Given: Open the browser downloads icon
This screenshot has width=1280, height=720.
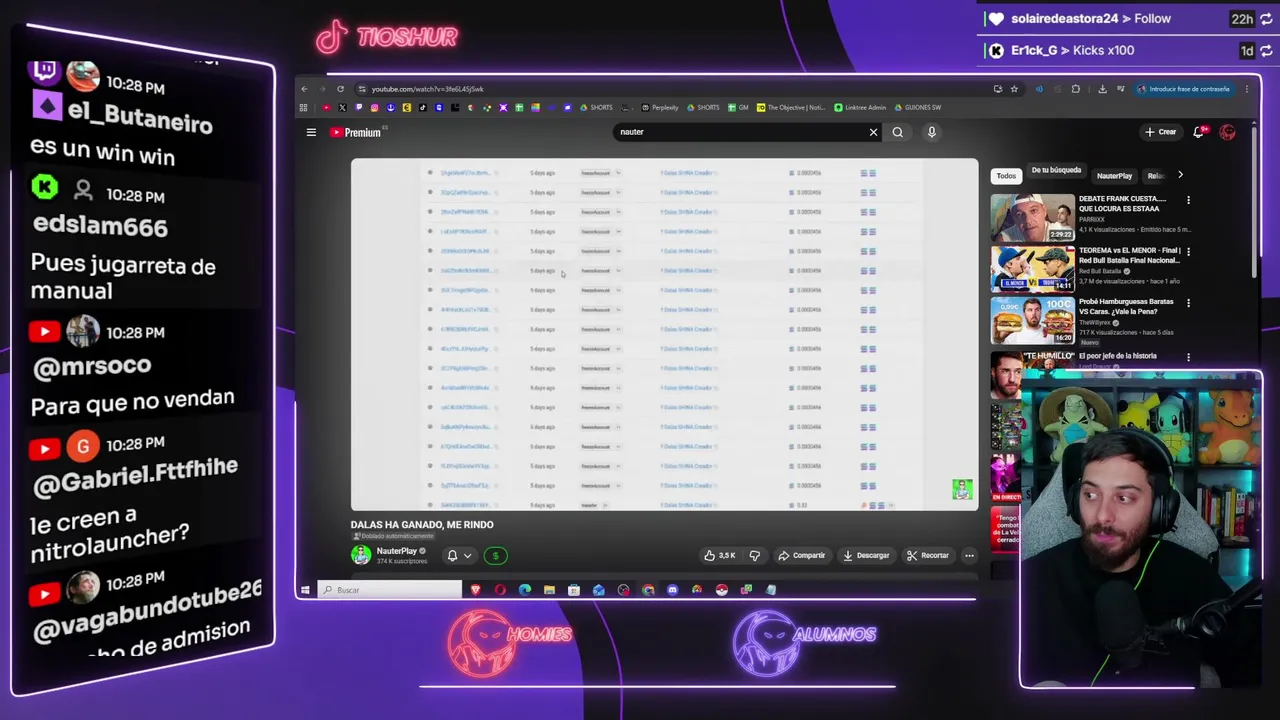Looking at the screenshot, I should click(1102, 89).
